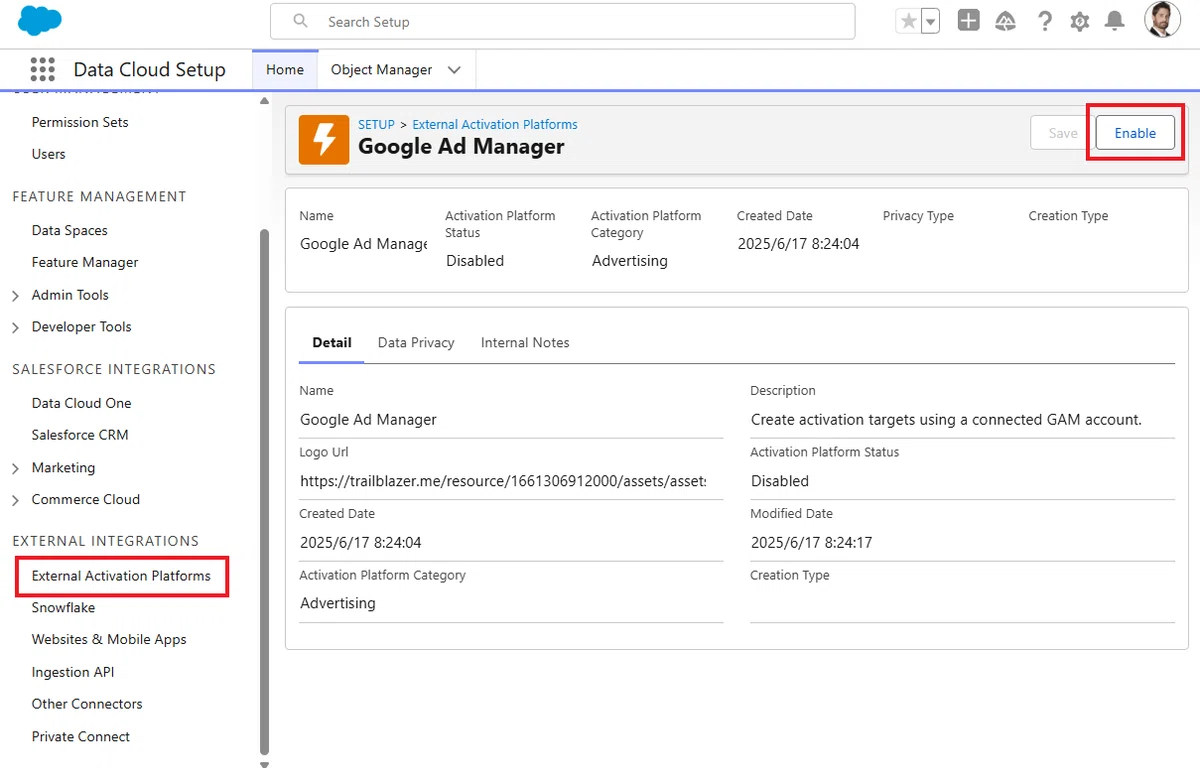Screen dimensions: 1200x768
Task: Open Data Spaces in sidebar
Action: (69, 230)
